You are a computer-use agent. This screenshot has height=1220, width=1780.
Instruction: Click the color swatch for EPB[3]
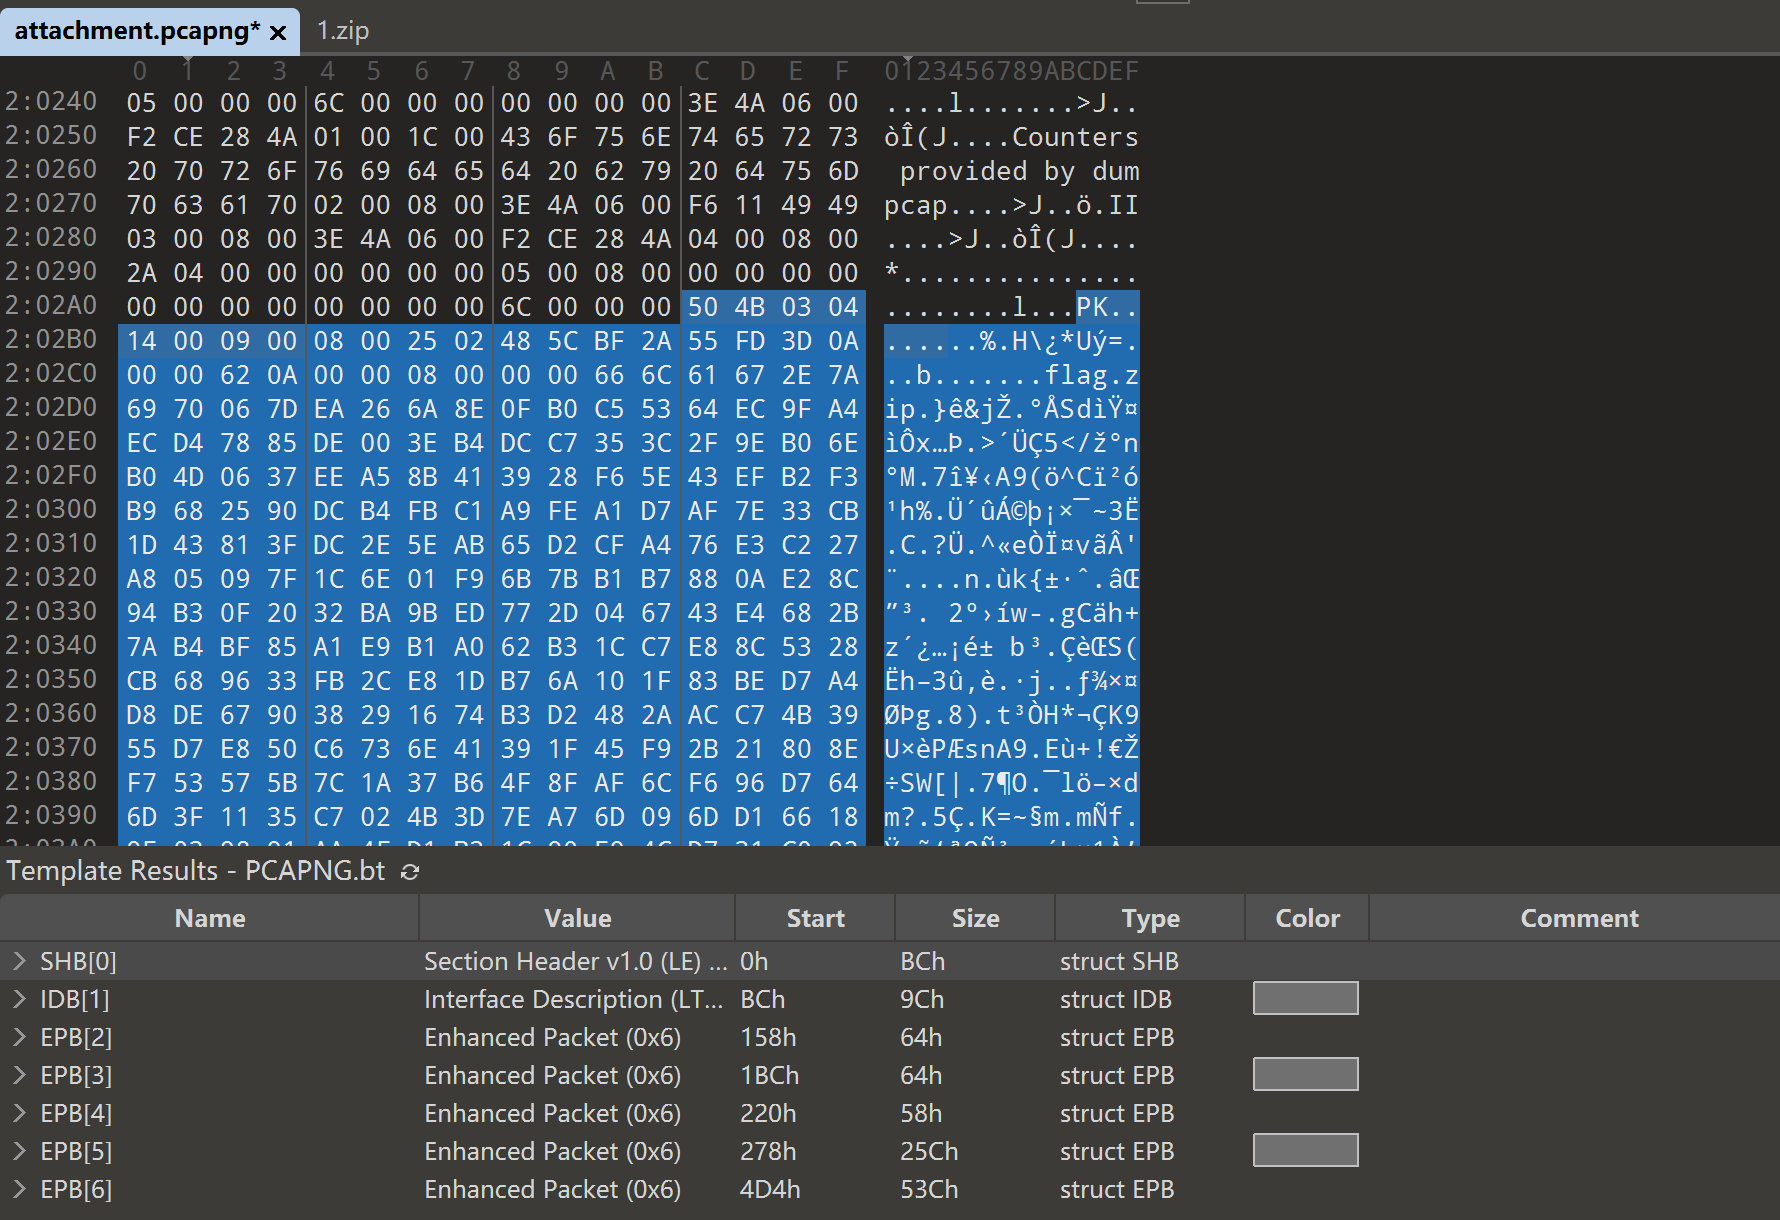click(1305, 1074)
